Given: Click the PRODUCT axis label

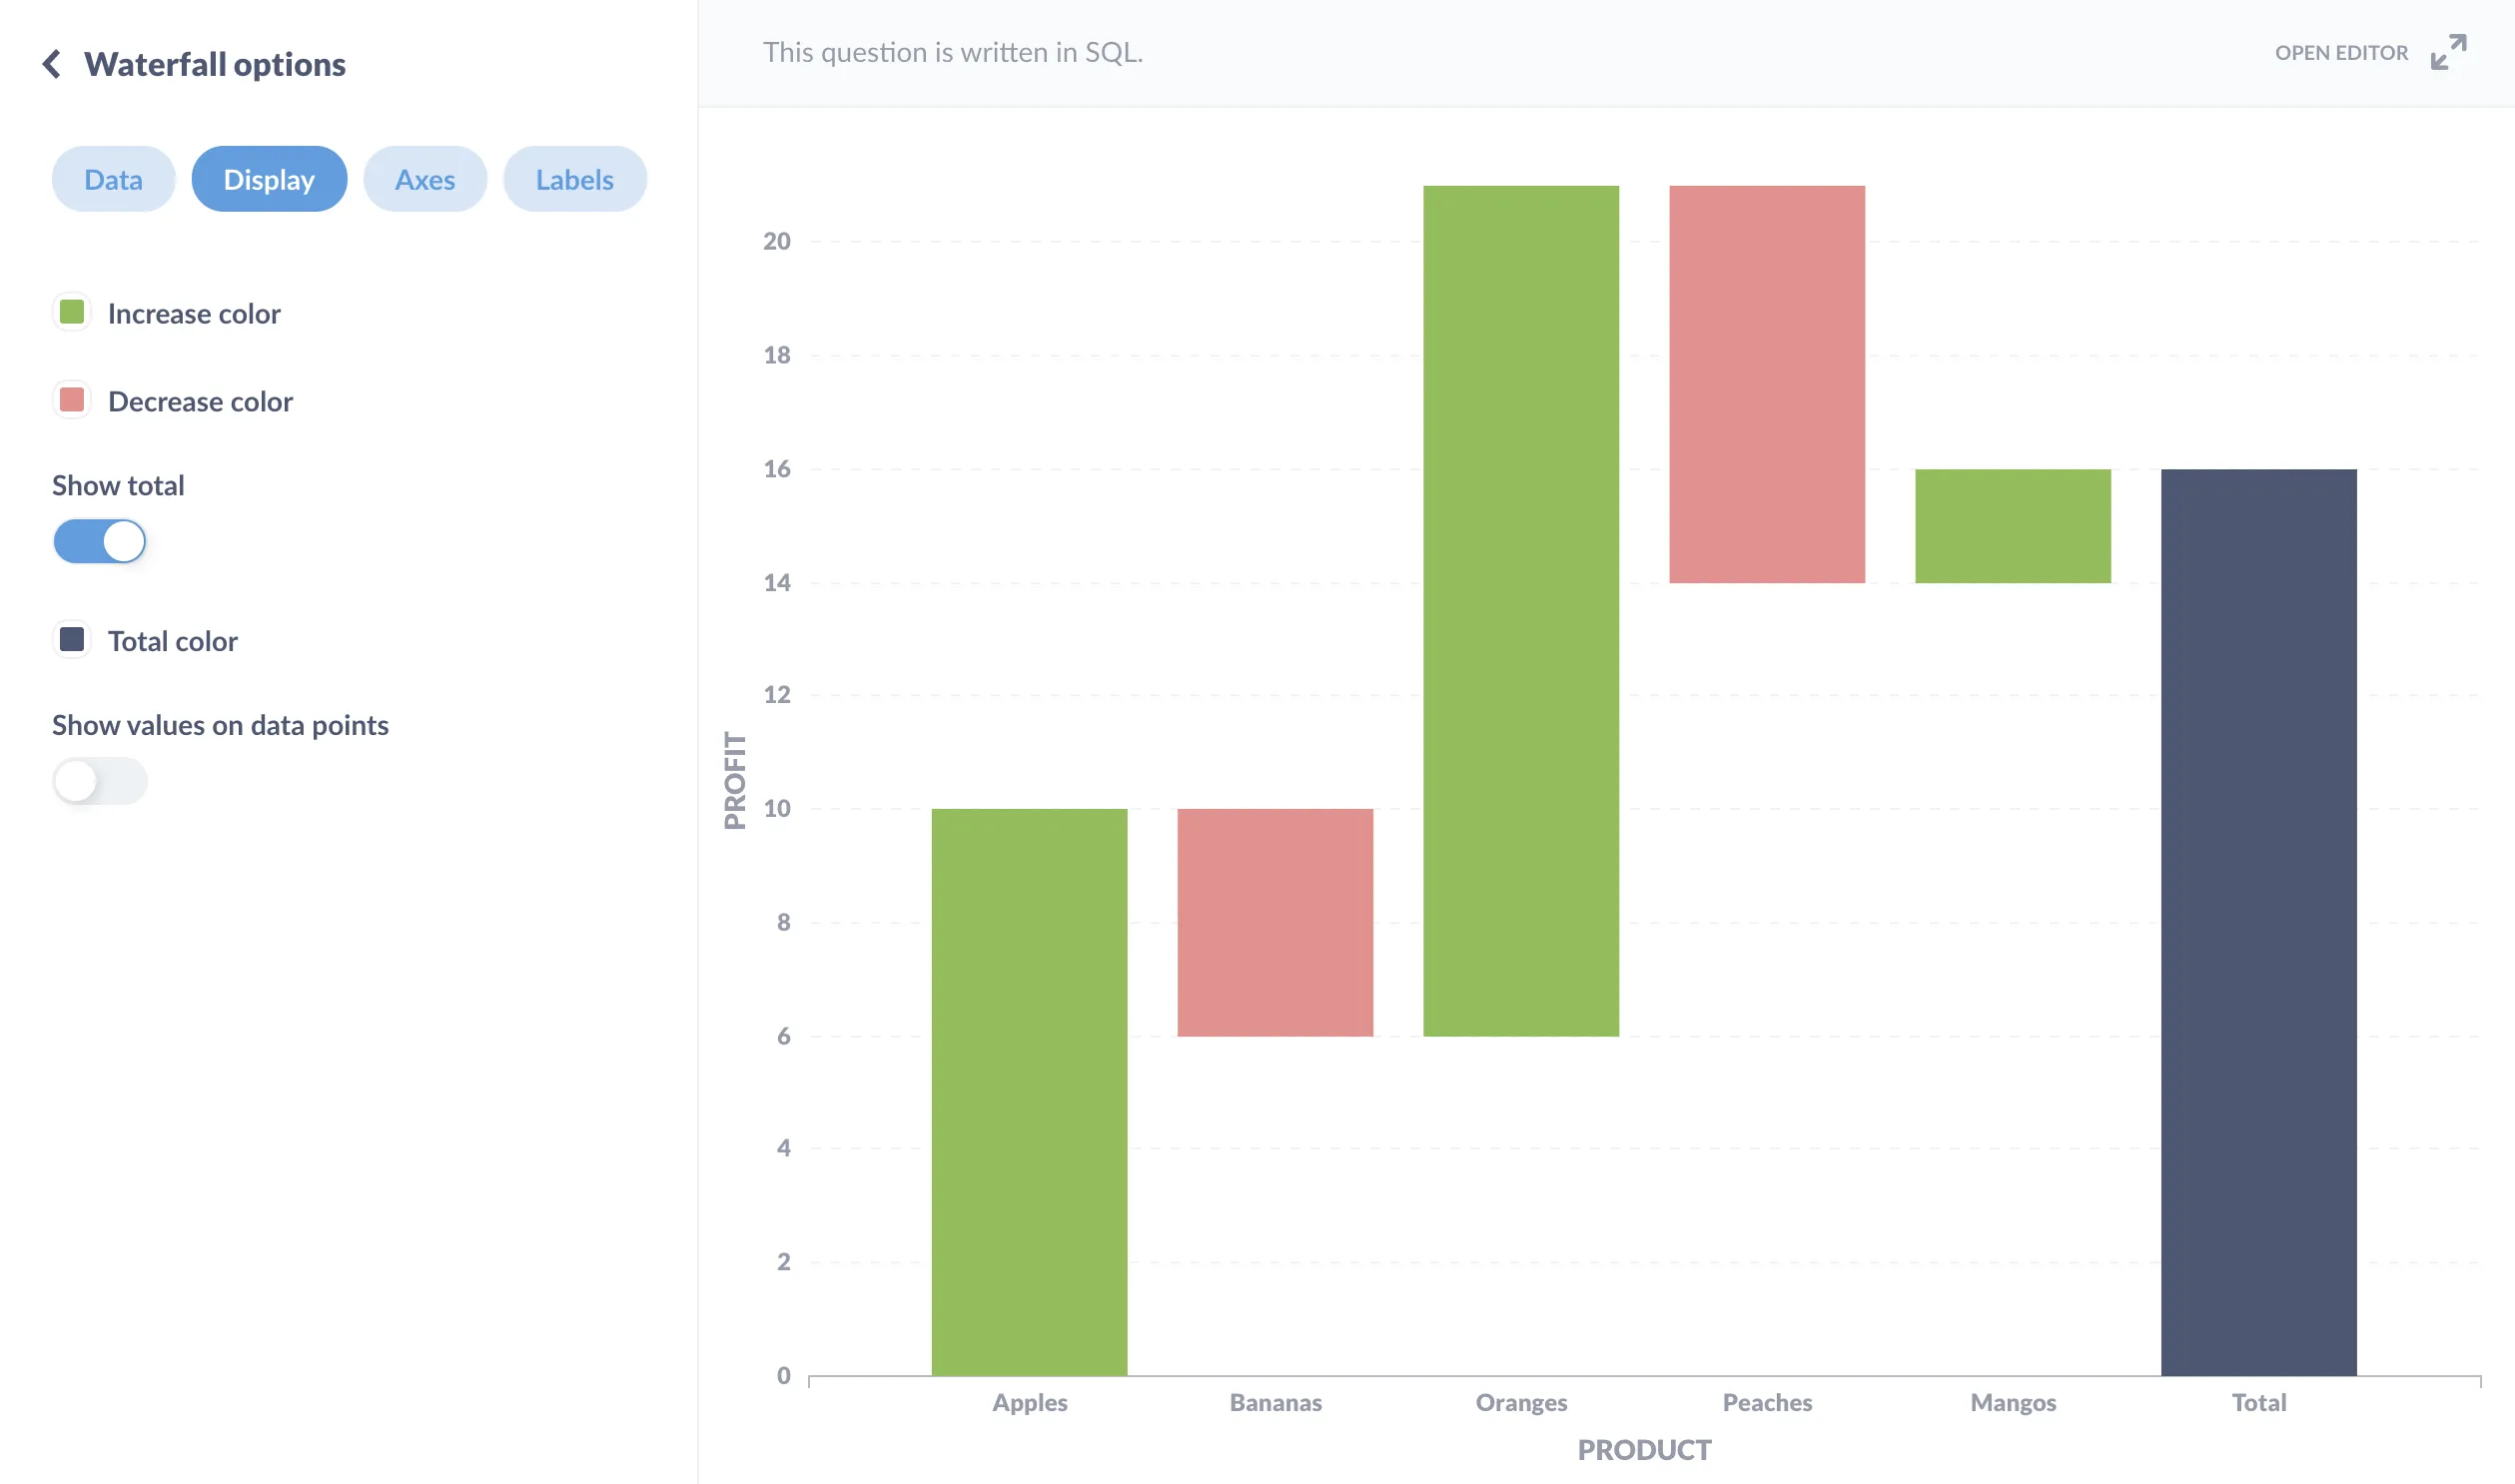Looking at the screenshot, I should (x=1644, y=1449).
